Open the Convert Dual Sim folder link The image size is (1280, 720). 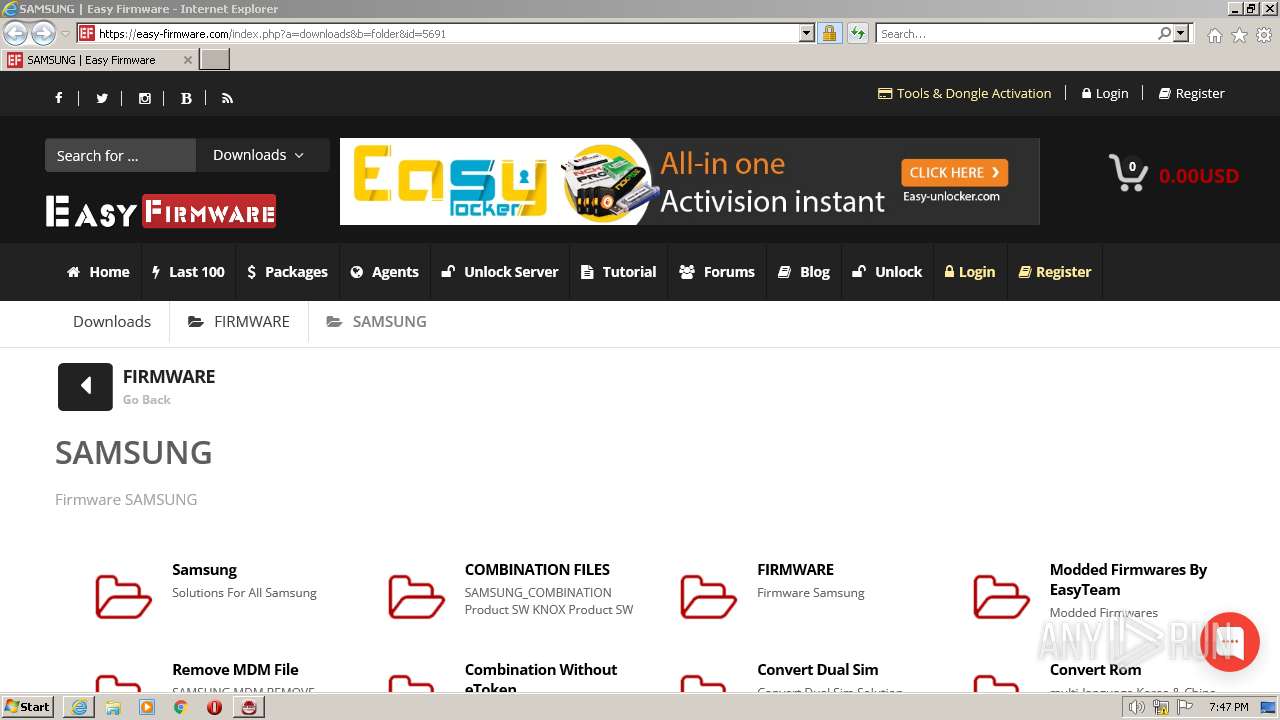[x=818, y=670]
